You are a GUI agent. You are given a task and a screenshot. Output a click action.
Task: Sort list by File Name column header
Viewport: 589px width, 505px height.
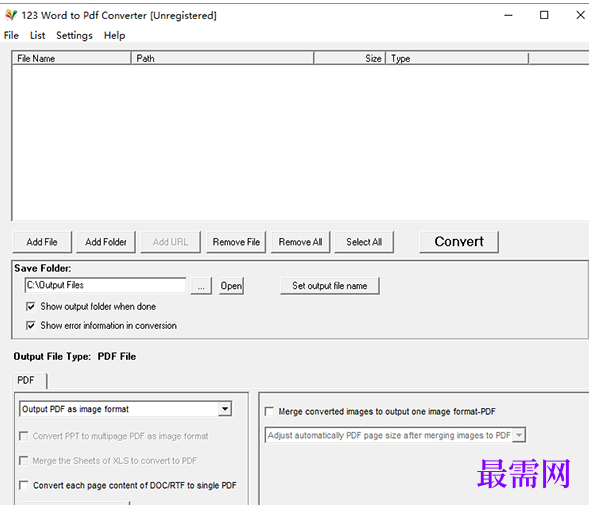pos(72,58)
